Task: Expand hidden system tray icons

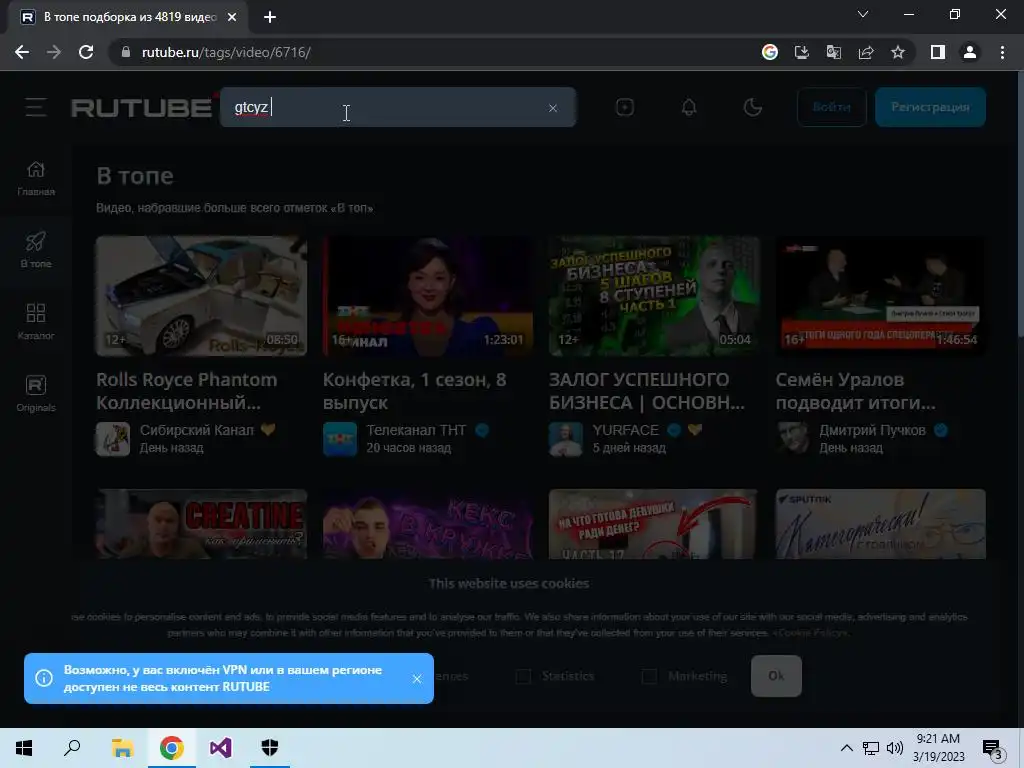Action: 846,748
